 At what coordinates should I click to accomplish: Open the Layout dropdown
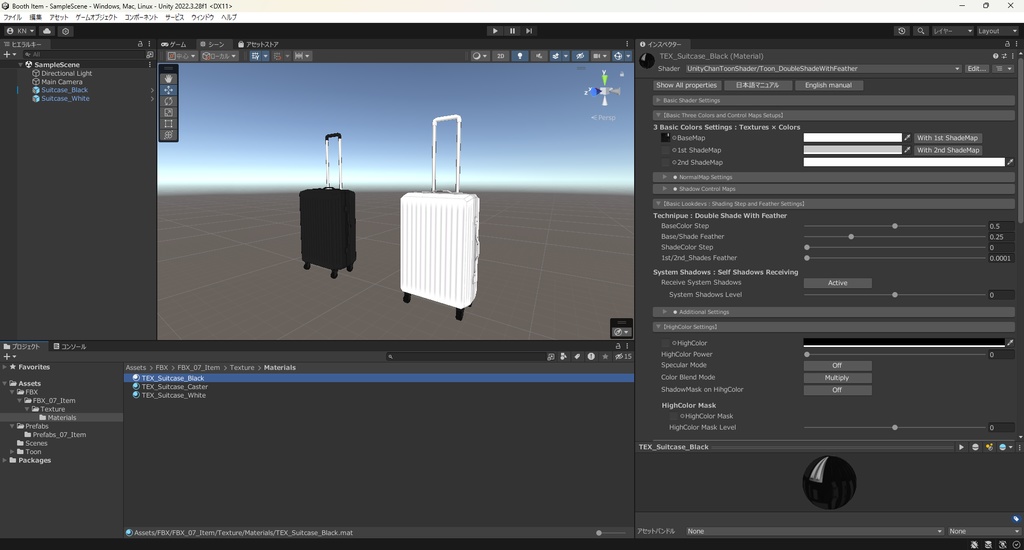(x=996, y=31)
